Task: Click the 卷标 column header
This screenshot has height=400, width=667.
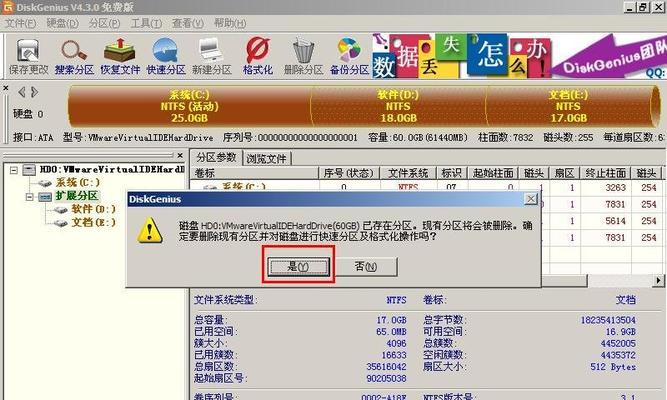Action: coord(254,173)
